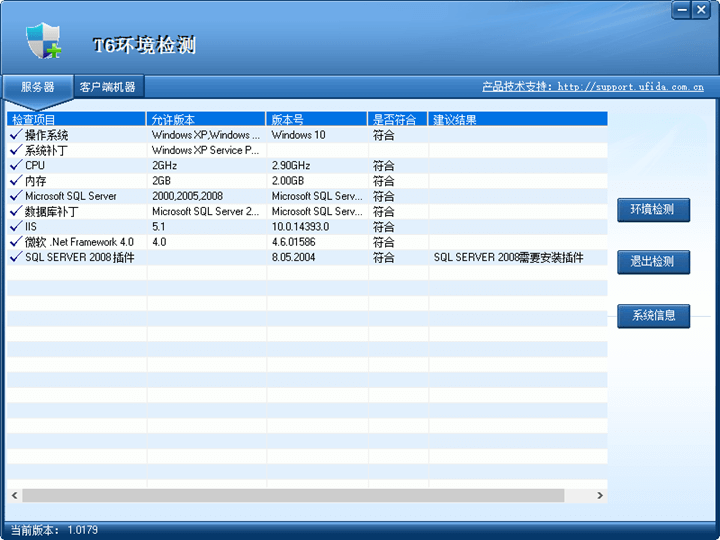Click the T6 shield logo icon
The height and width of the screenshot is (540, 720).
coord(44,40)
